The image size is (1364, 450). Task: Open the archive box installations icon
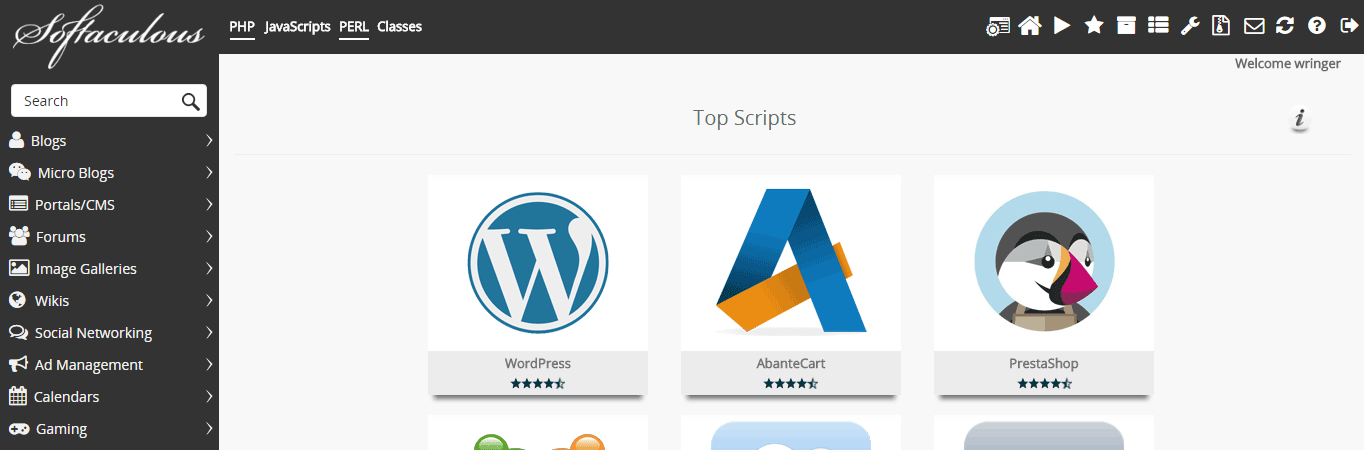[1127, 26]
